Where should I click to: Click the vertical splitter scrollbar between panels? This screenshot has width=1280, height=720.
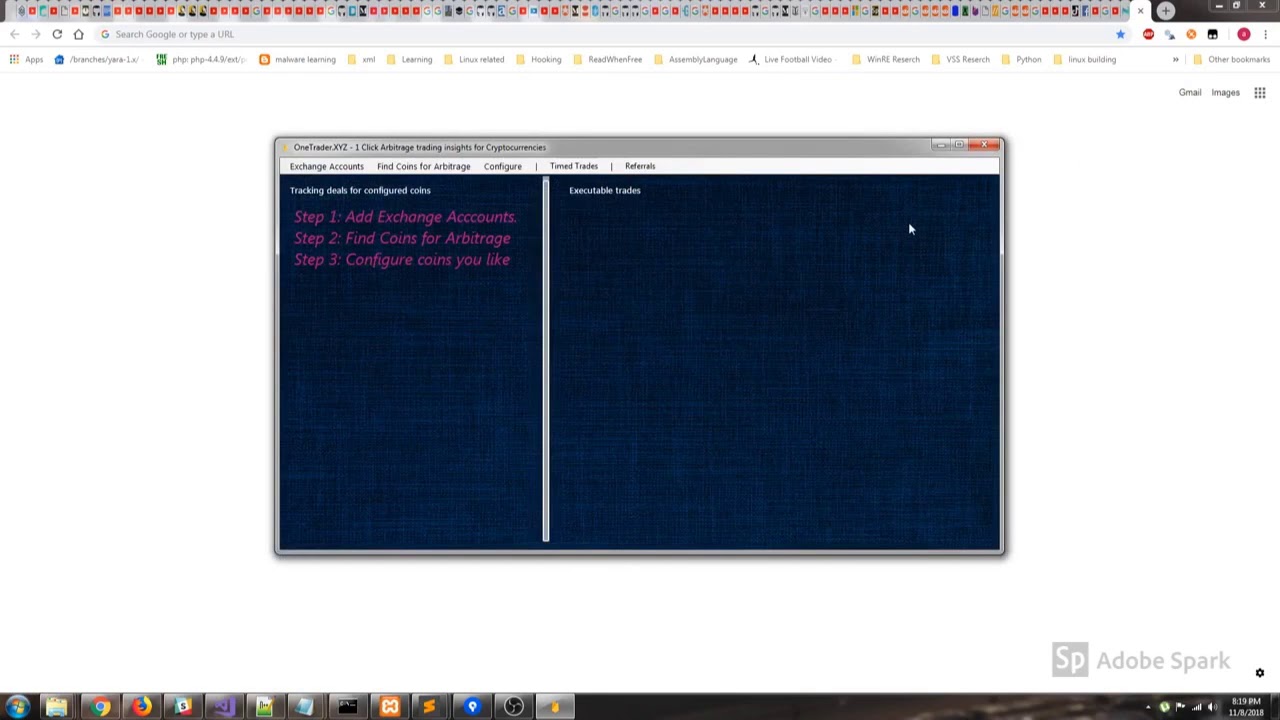pyautogui.click(x=546, y=360)
